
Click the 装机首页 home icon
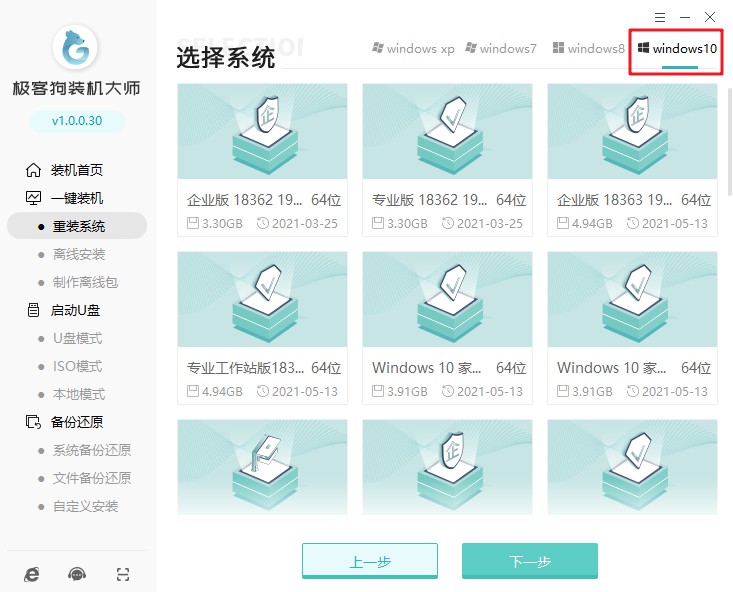pyautogui.click(x=34, y=170)
